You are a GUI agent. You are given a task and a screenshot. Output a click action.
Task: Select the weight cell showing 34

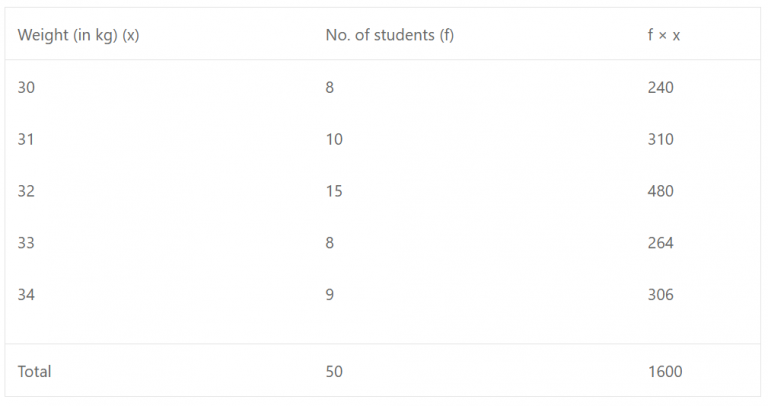[26, 295]
